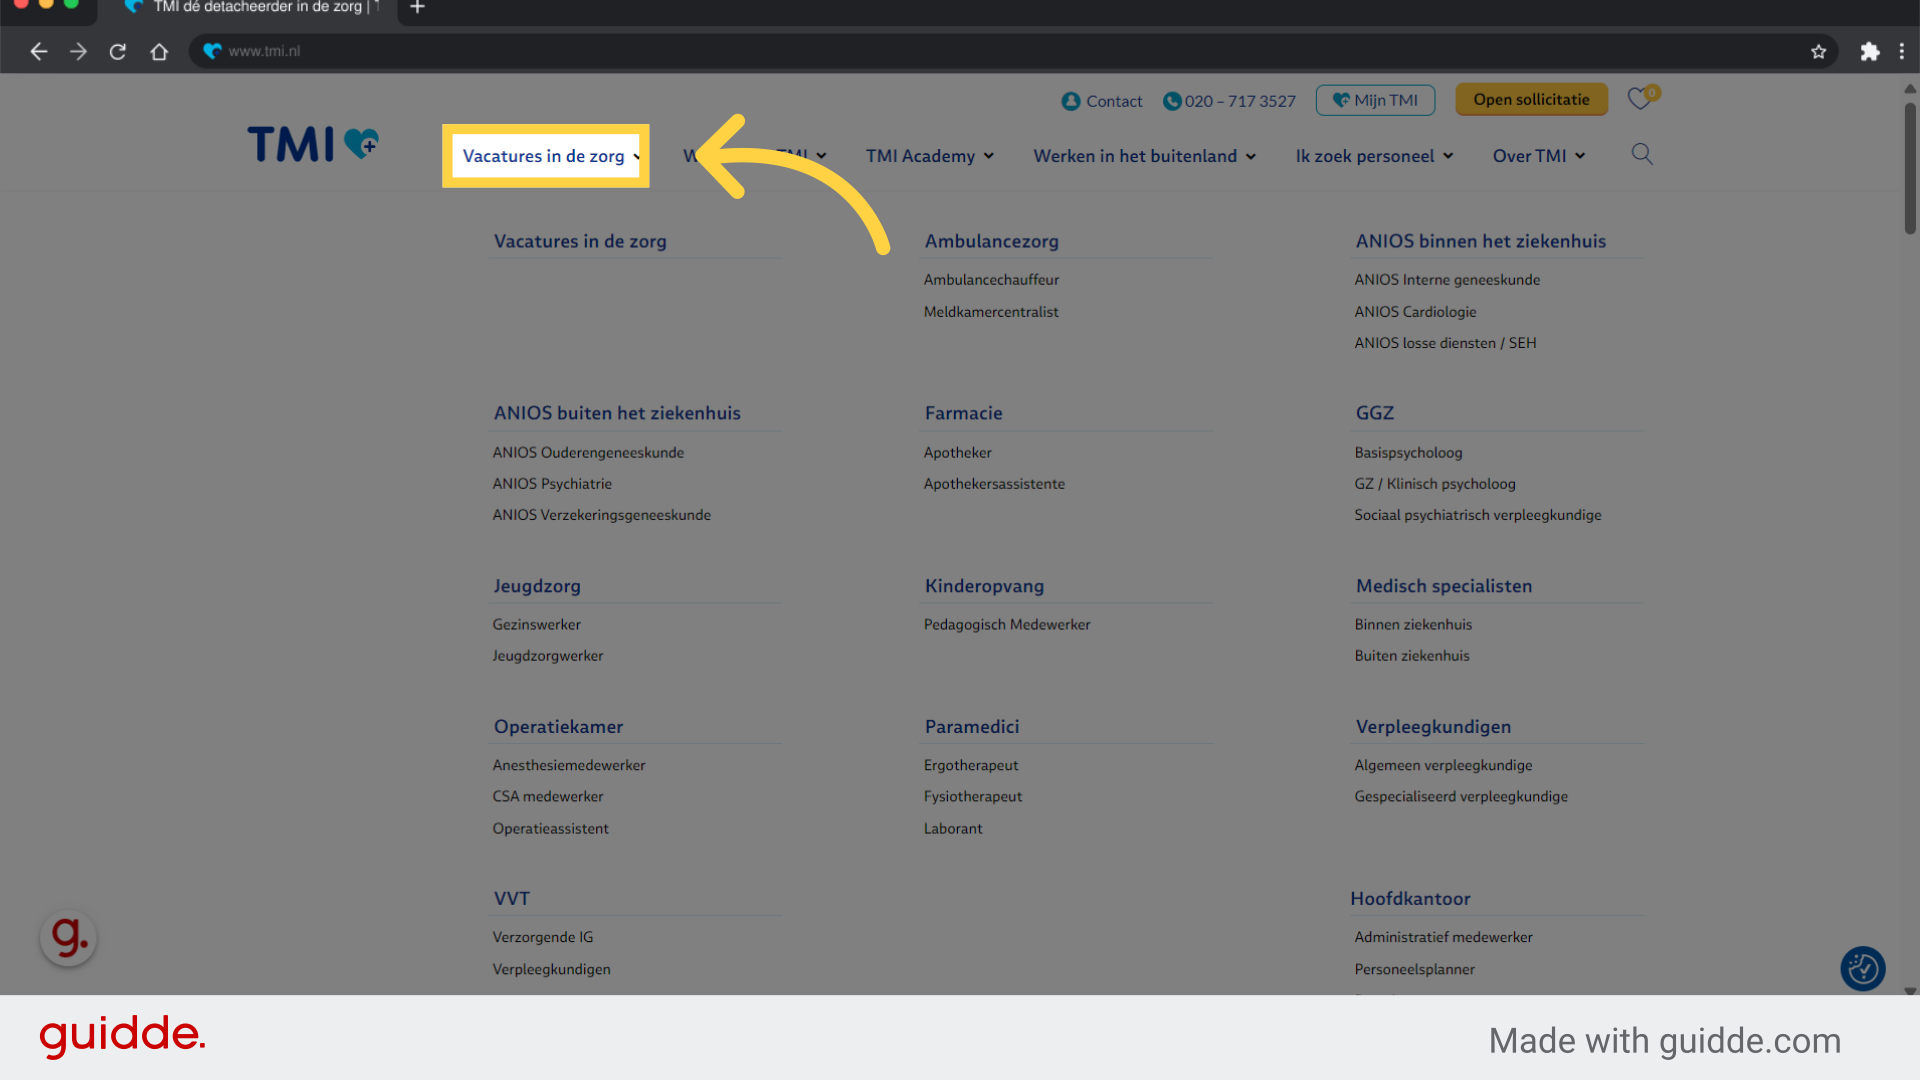Open ANIOS binnen het ziekenhuis category
The height and width of the screenshot is (1080, 1920).
(x=1480, y=241)
